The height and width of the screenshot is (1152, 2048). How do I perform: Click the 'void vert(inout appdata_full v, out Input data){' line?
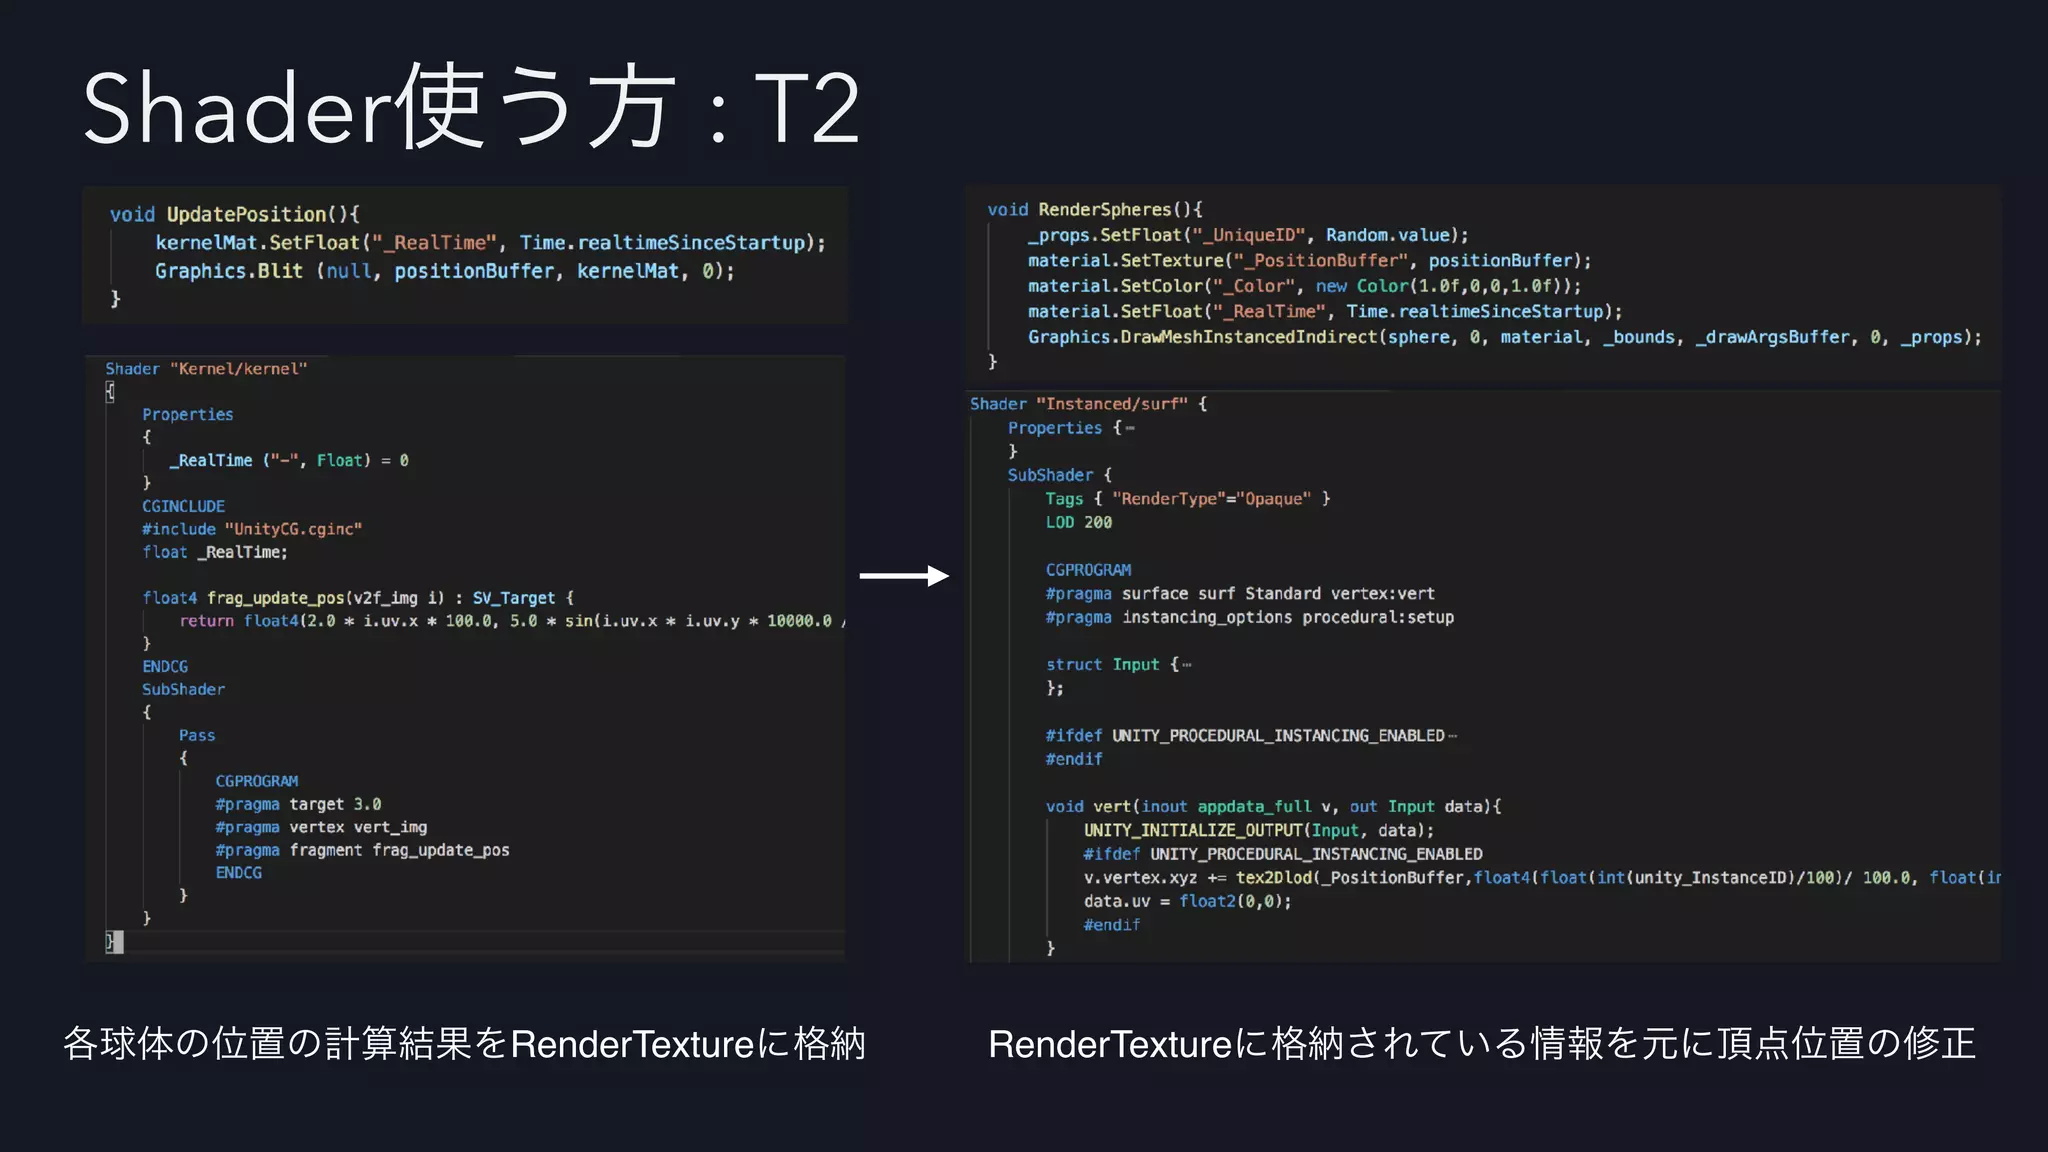[1273, 806]
